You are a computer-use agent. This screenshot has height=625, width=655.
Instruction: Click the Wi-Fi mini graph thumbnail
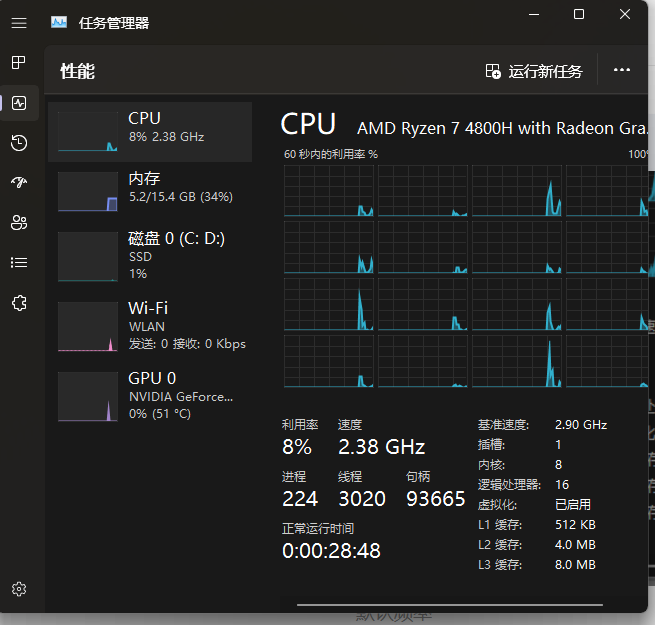point(88,326)
